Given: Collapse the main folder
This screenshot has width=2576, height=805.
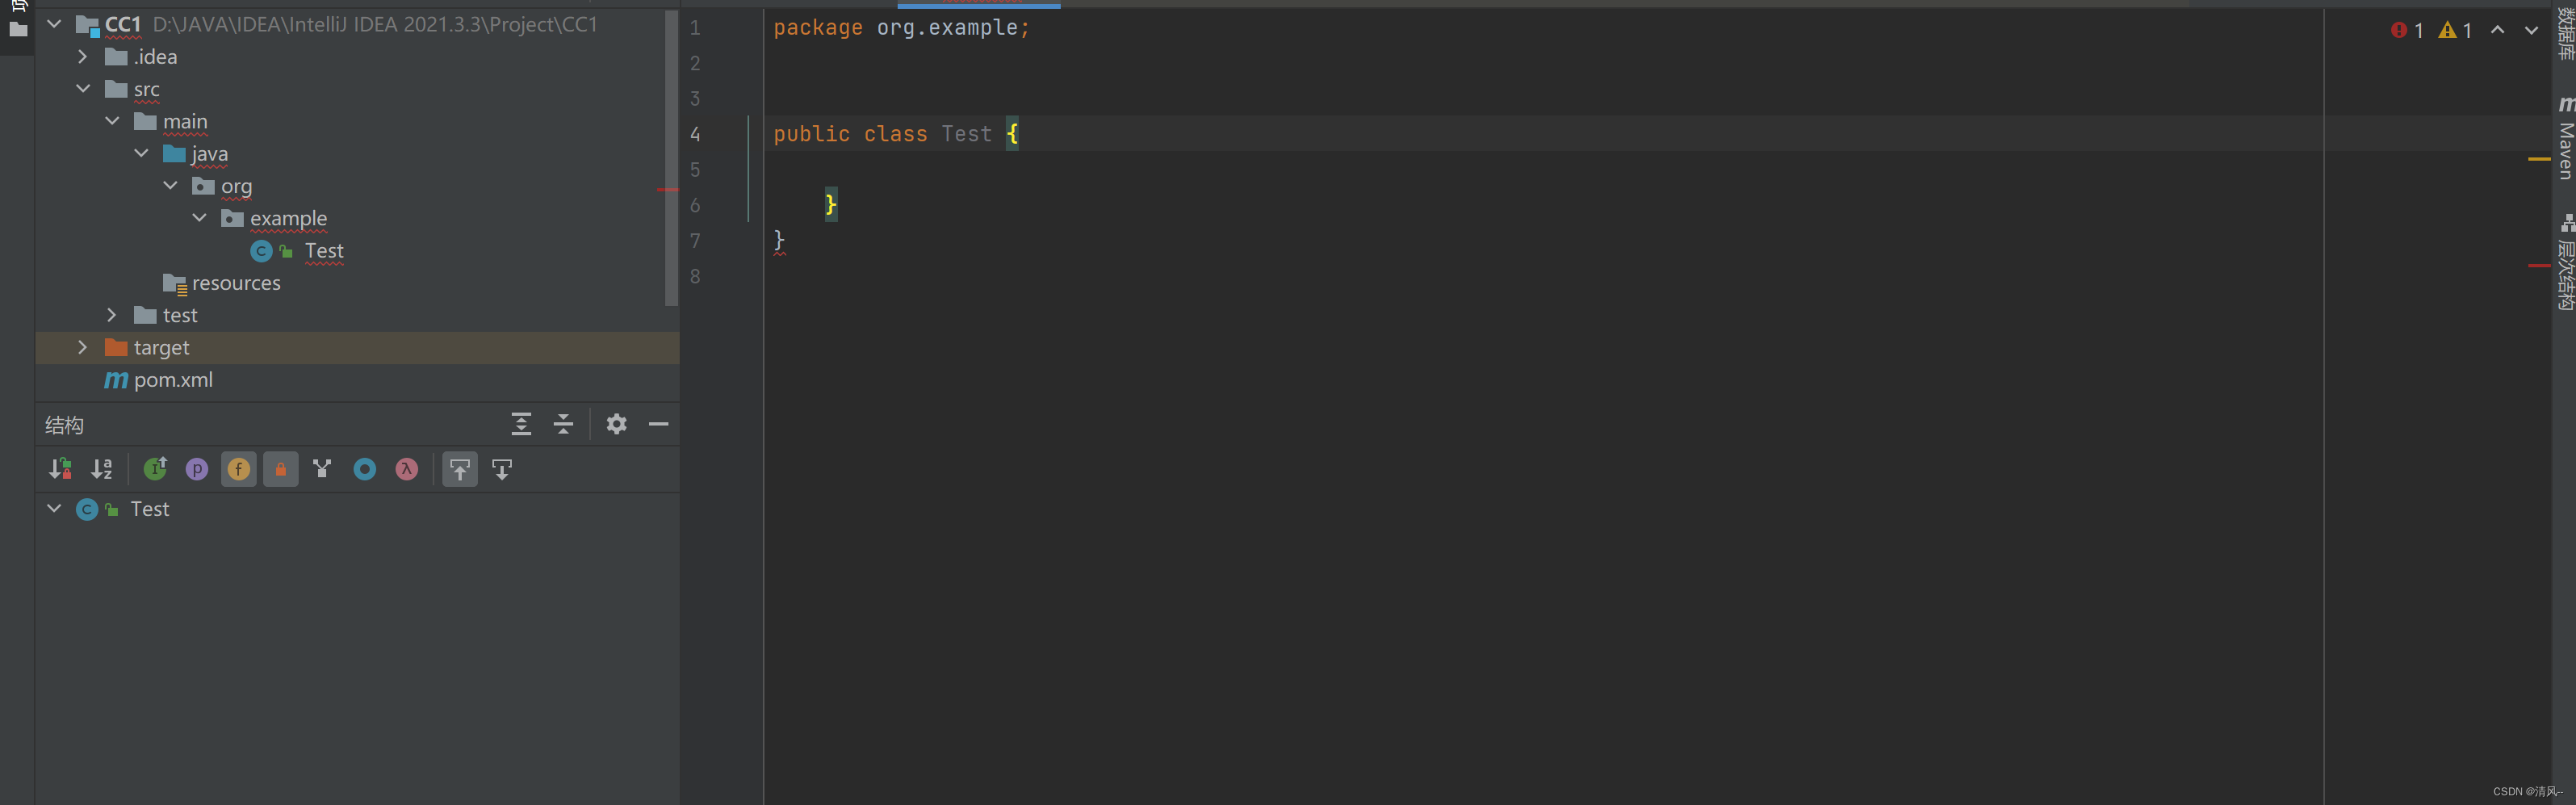Looking at the screenshot, I should point(112,121).
